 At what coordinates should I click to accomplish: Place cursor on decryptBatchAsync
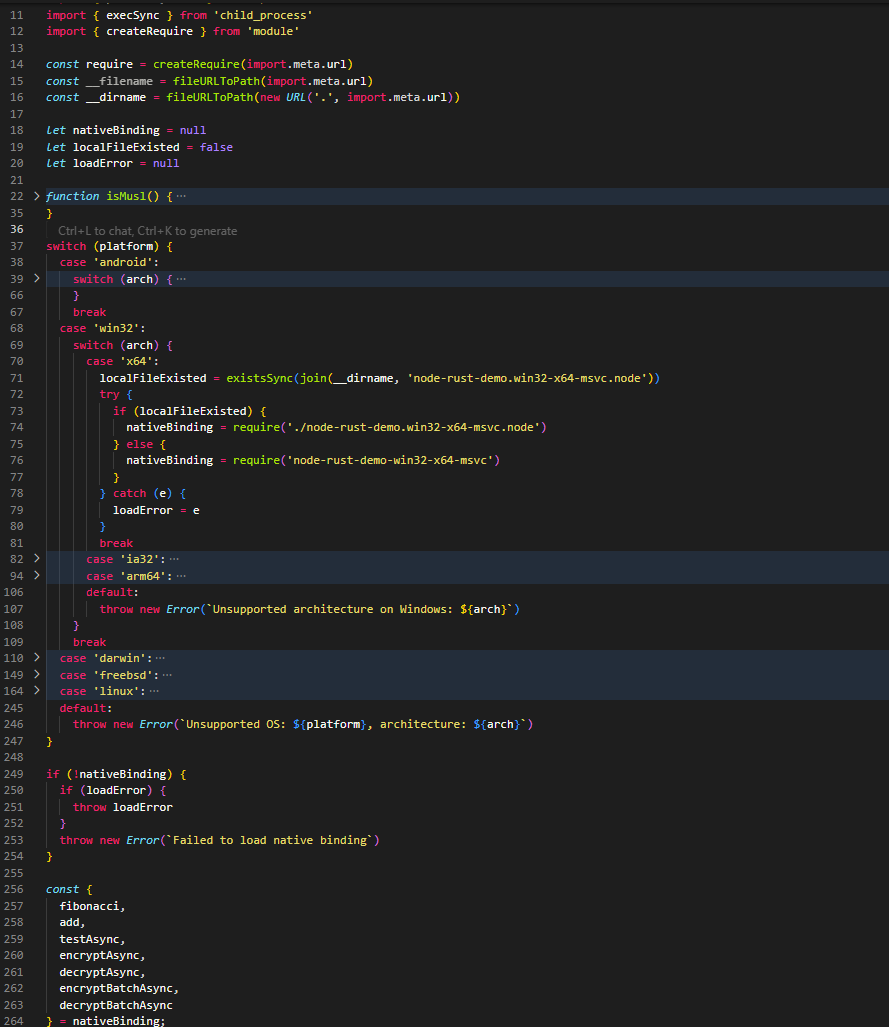(x=116, y=1005)
